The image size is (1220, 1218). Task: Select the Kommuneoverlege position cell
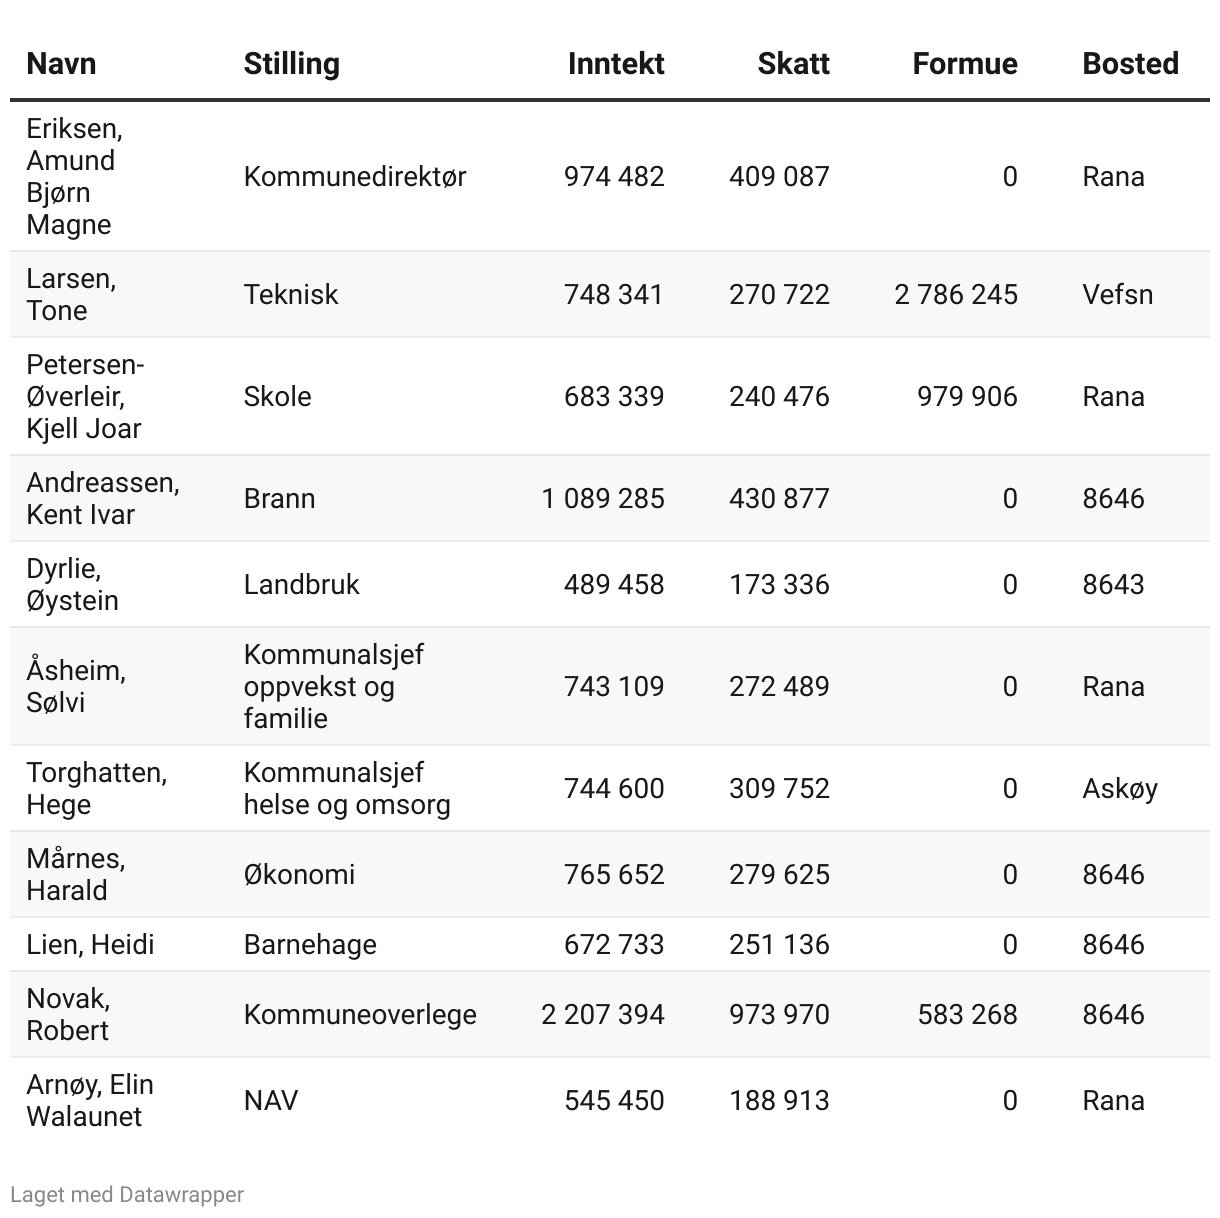pos(360,1015)
